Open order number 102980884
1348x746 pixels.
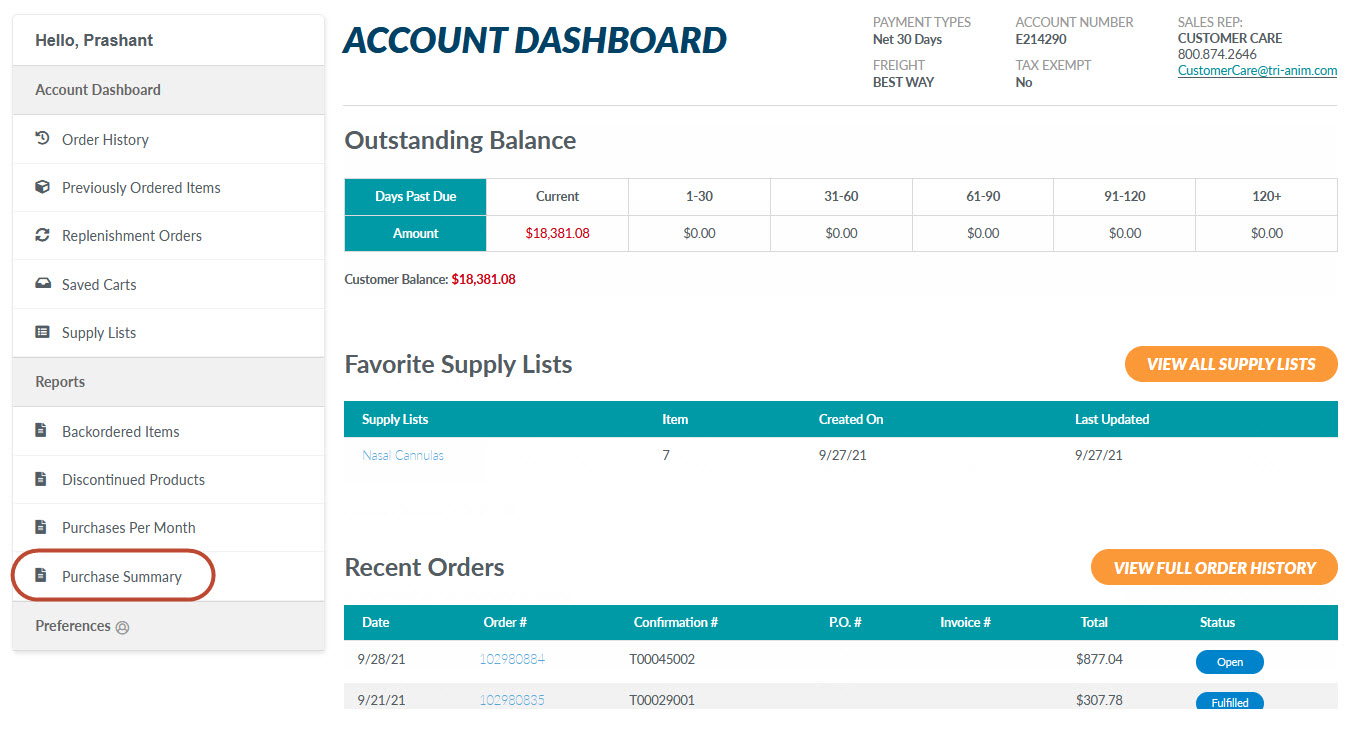coord(512,659)
